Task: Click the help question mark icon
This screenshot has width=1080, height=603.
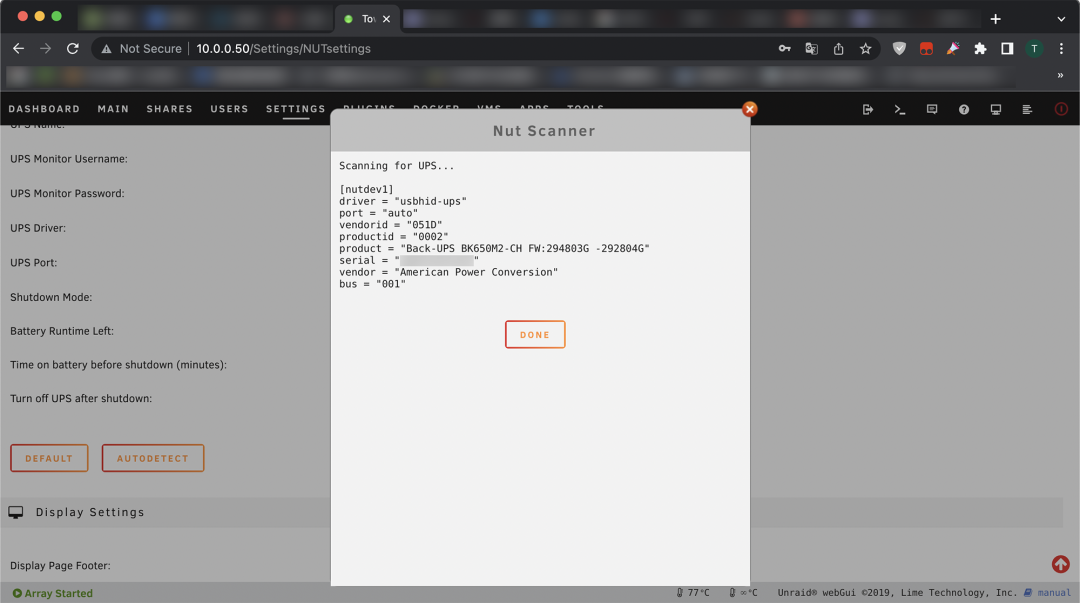Action: tap(964, 109)
